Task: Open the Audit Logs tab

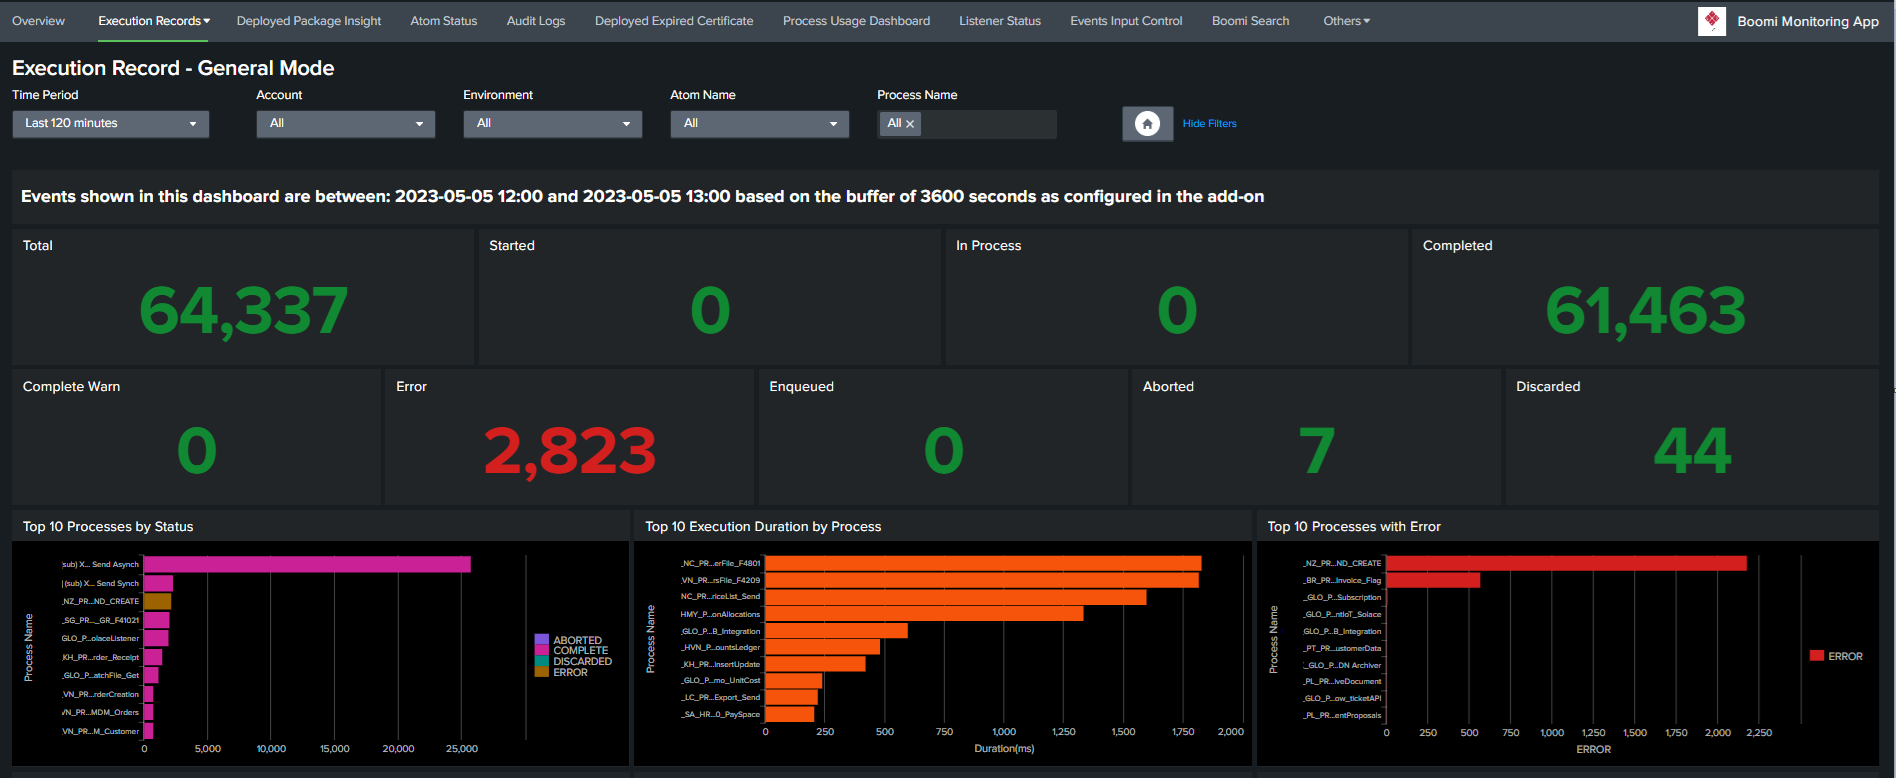Action: coord(536,21)
